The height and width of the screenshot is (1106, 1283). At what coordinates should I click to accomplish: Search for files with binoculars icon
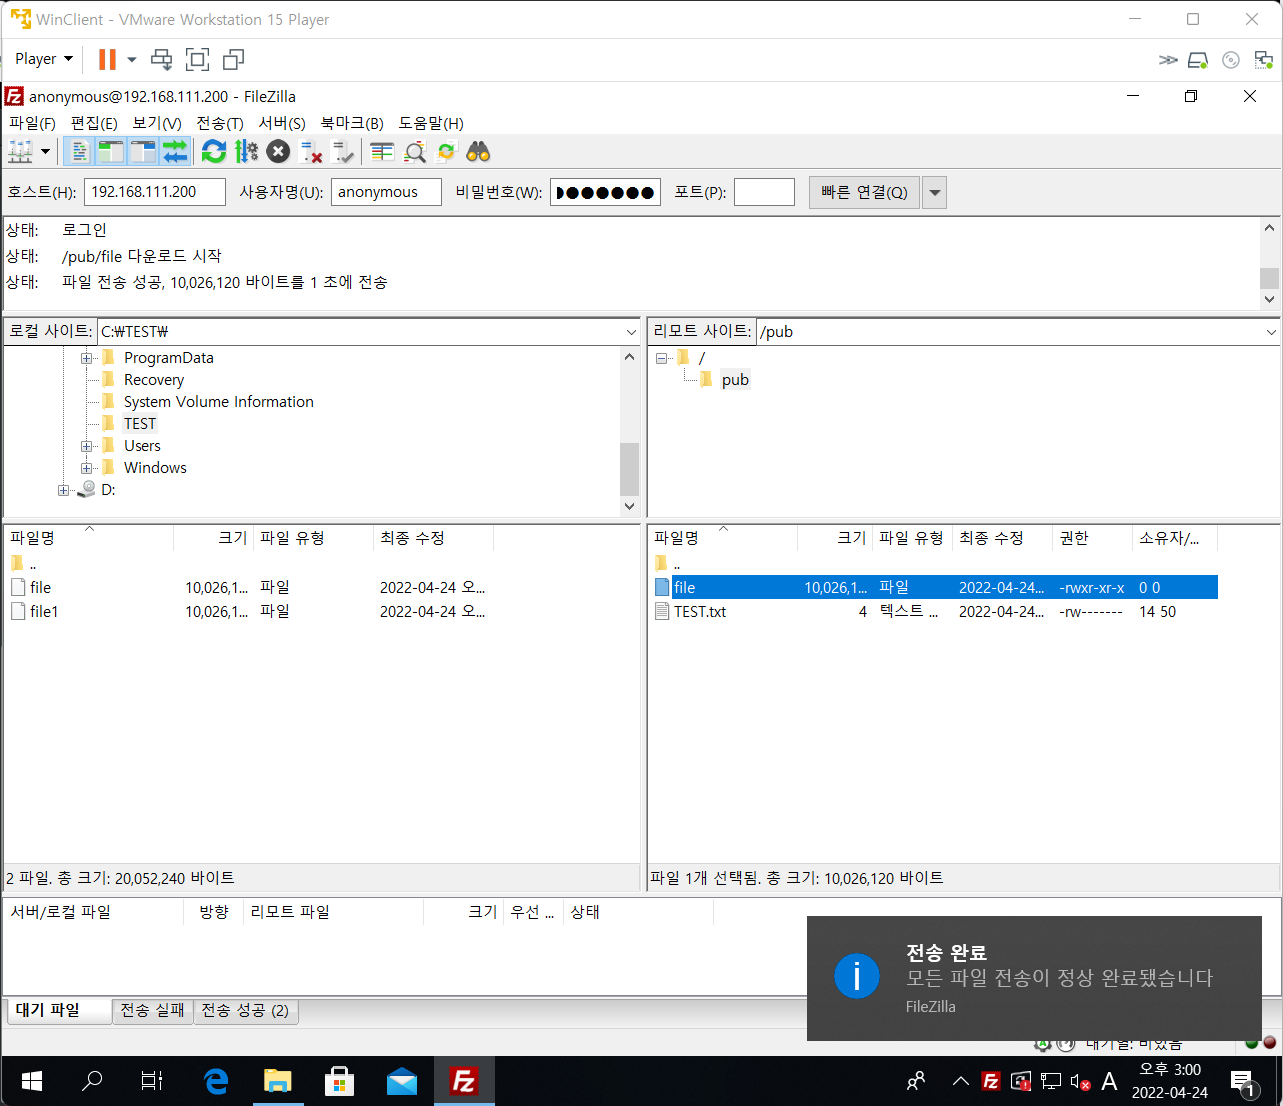(478, 152)
